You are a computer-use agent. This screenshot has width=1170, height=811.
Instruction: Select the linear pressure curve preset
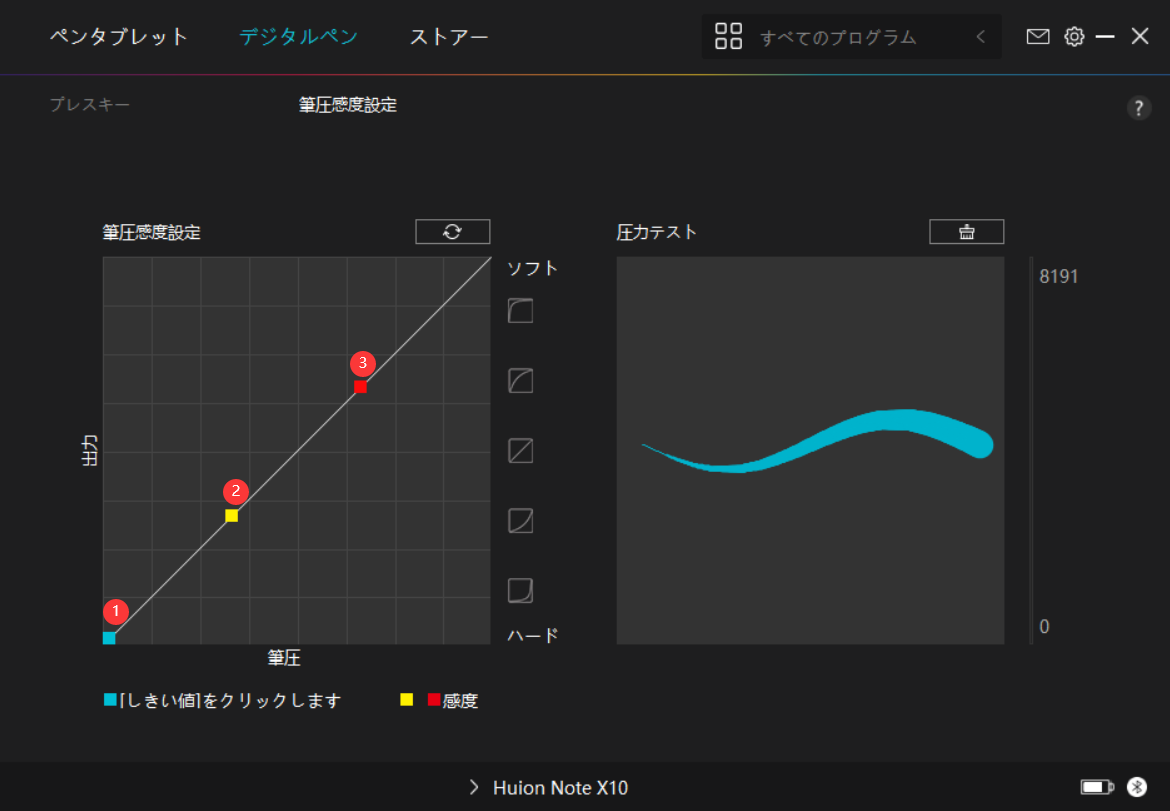(520, 451)
